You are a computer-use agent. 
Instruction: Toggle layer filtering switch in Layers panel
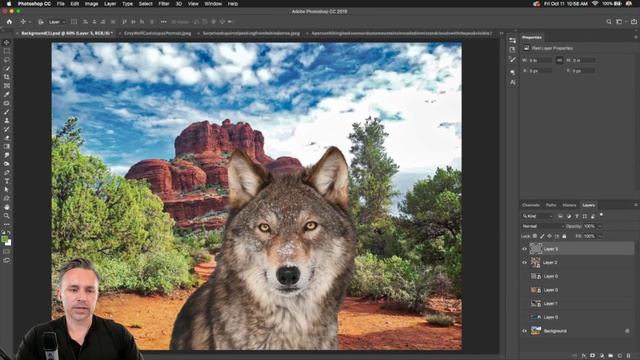click(x=601, y=215)
